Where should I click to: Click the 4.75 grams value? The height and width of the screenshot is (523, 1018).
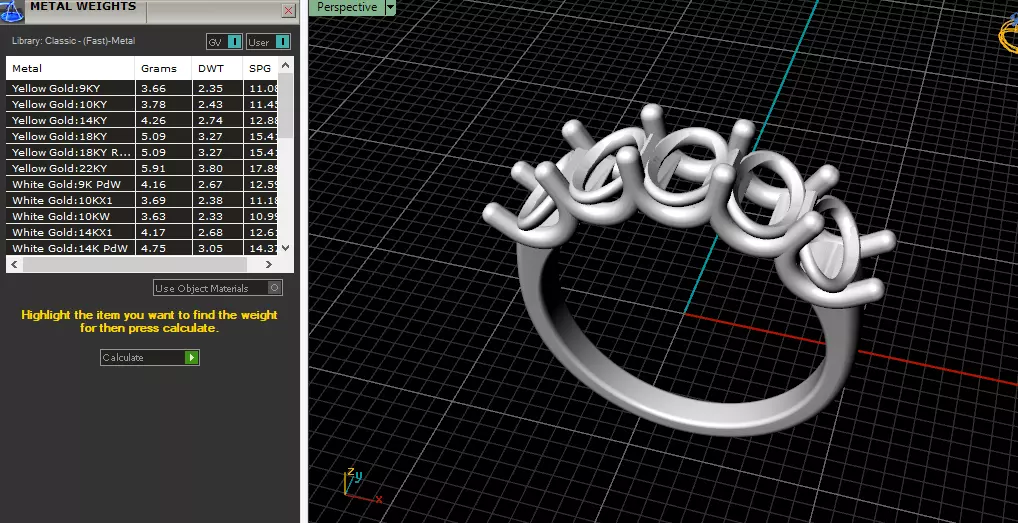coord(153,248)
